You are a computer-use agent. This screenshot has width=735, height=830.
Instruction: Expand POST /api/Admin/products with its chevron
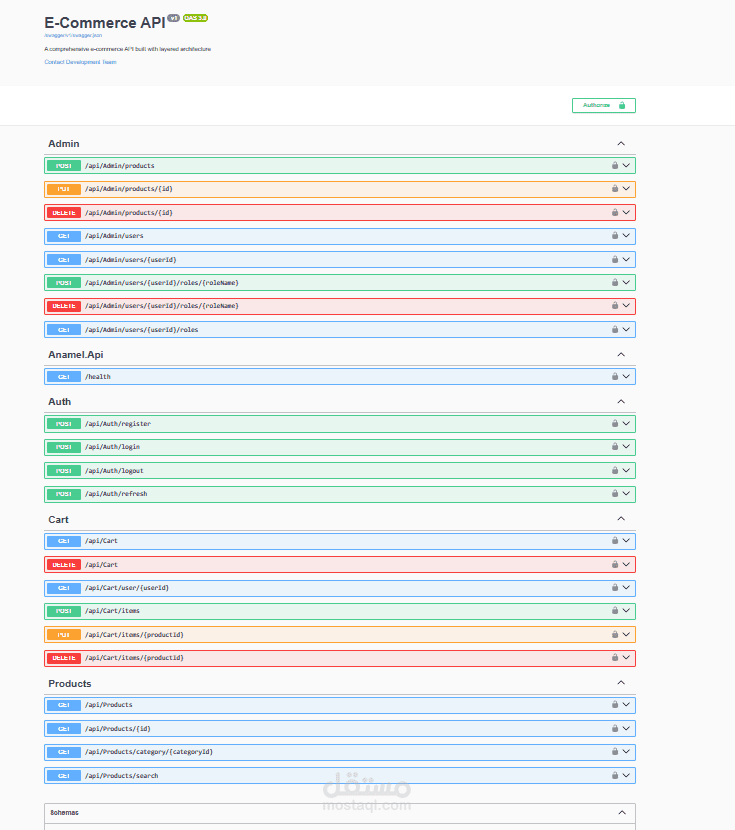[x=626, y=165]
